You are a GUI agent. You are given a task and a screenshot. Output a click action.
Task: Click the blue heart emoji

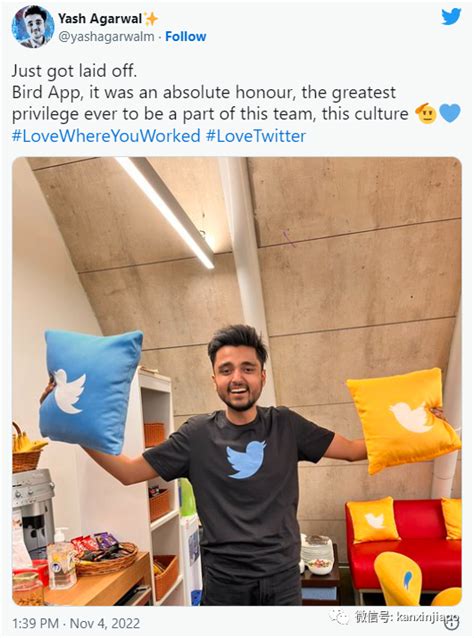coord(450,114)
